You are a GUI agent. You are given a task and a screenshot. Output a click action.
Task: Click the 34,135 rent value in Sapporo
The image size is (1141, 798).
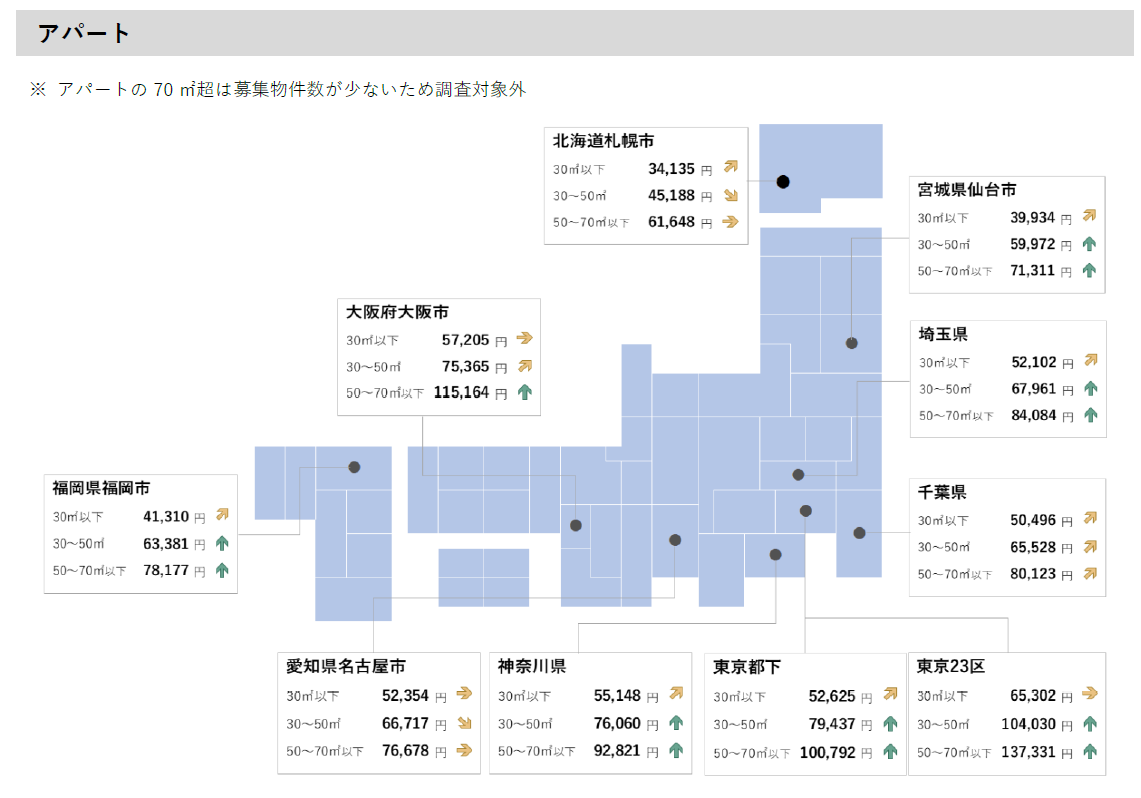(x=672, y=168)
